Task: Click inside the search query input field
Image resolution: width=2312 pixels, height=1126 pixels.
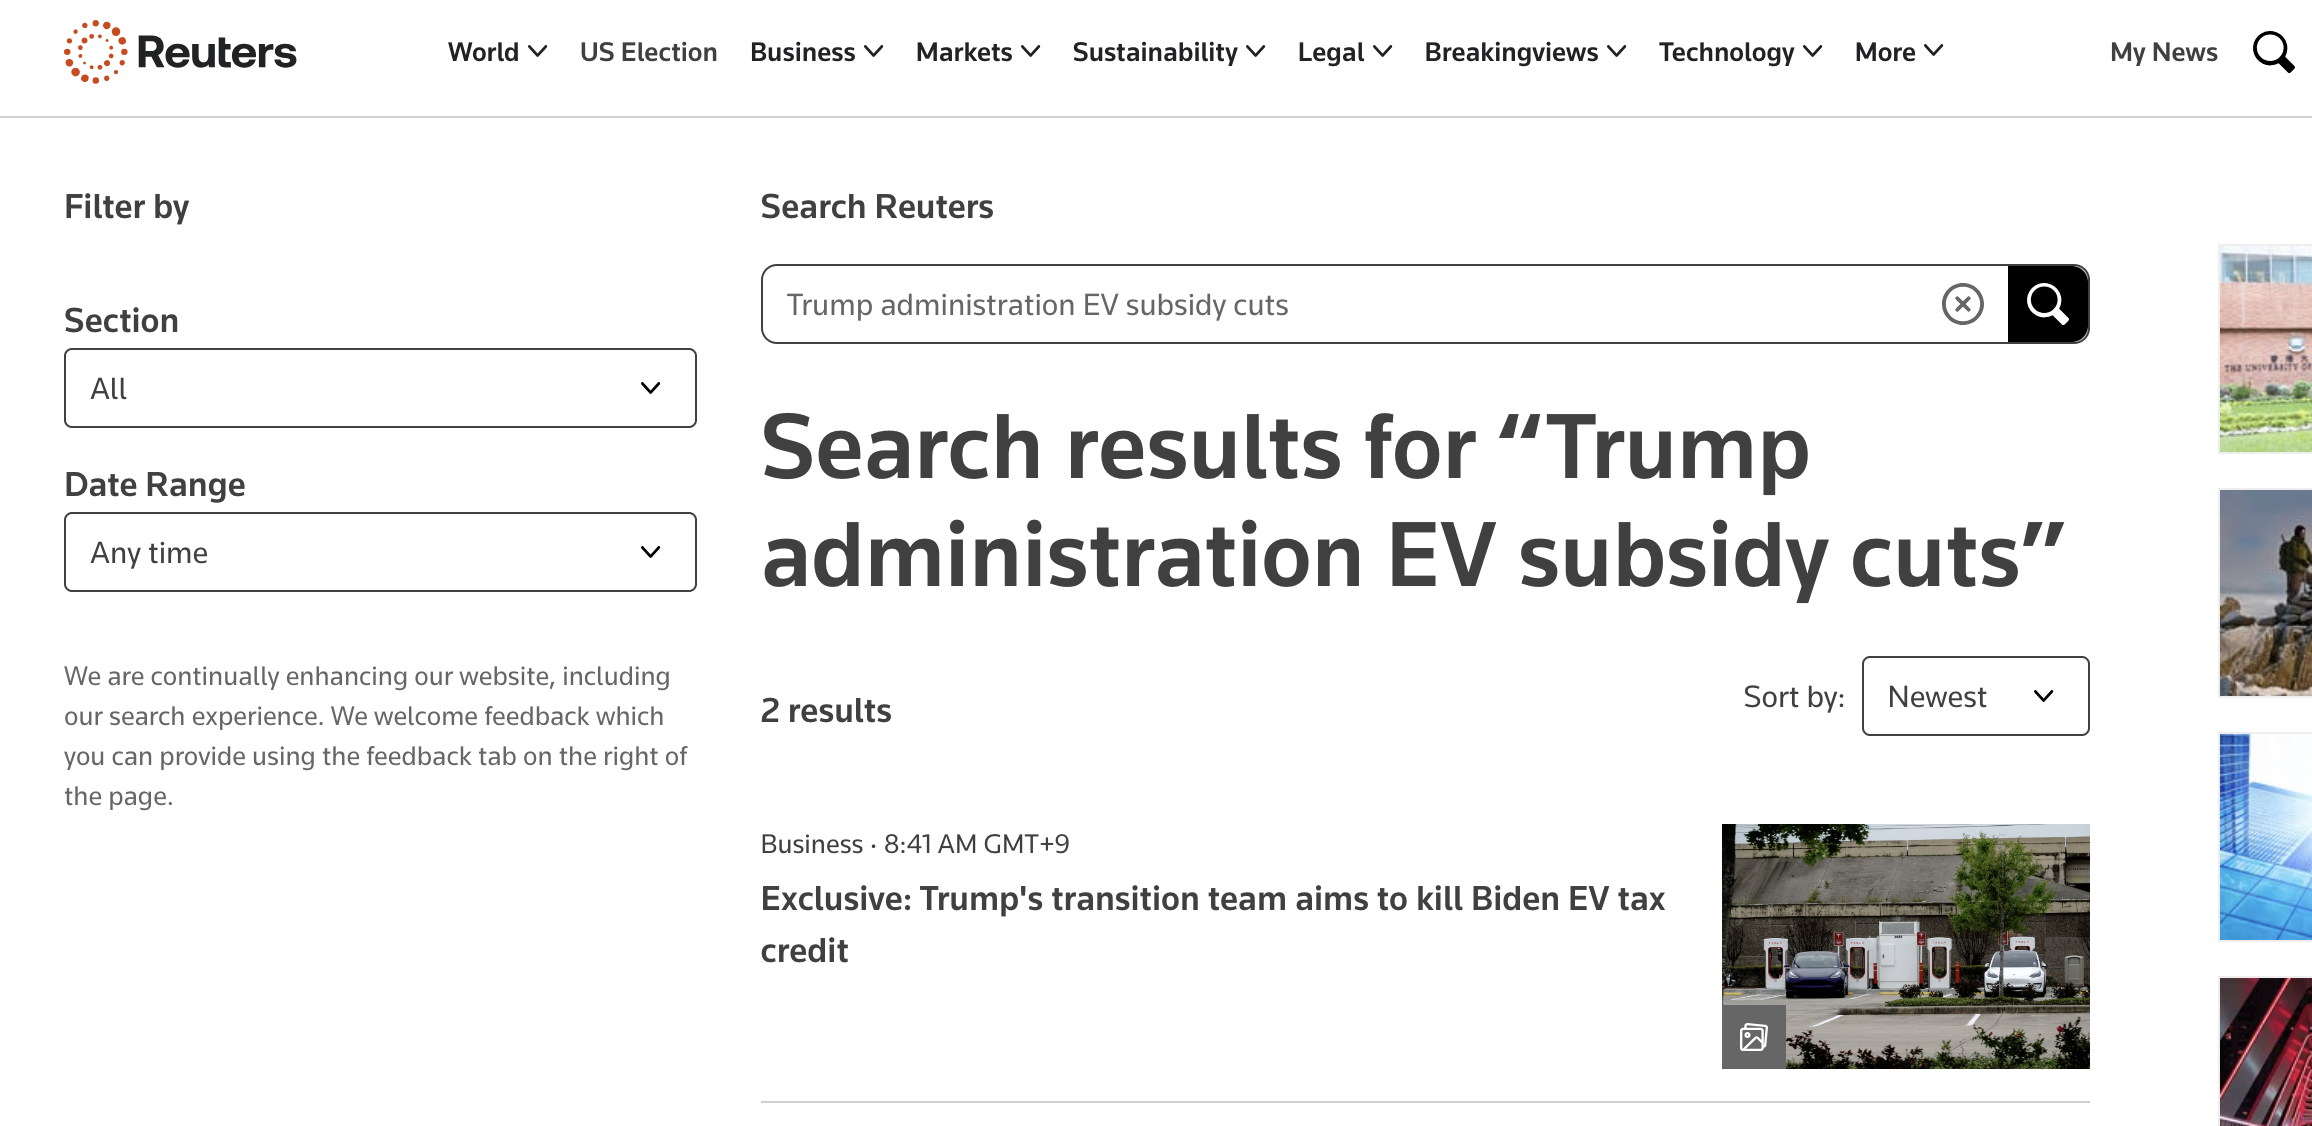Action: tap(1300, 304)
